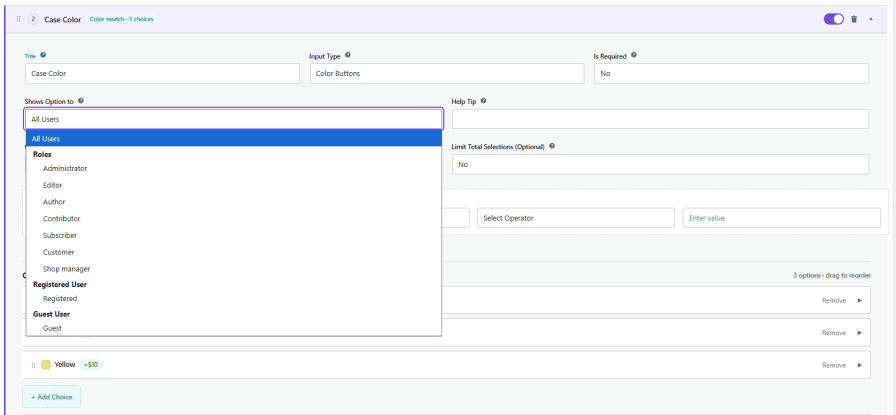This screenshot has width=896, height=415.
Task: Remove the second color choice
Action: coord(834,333)
